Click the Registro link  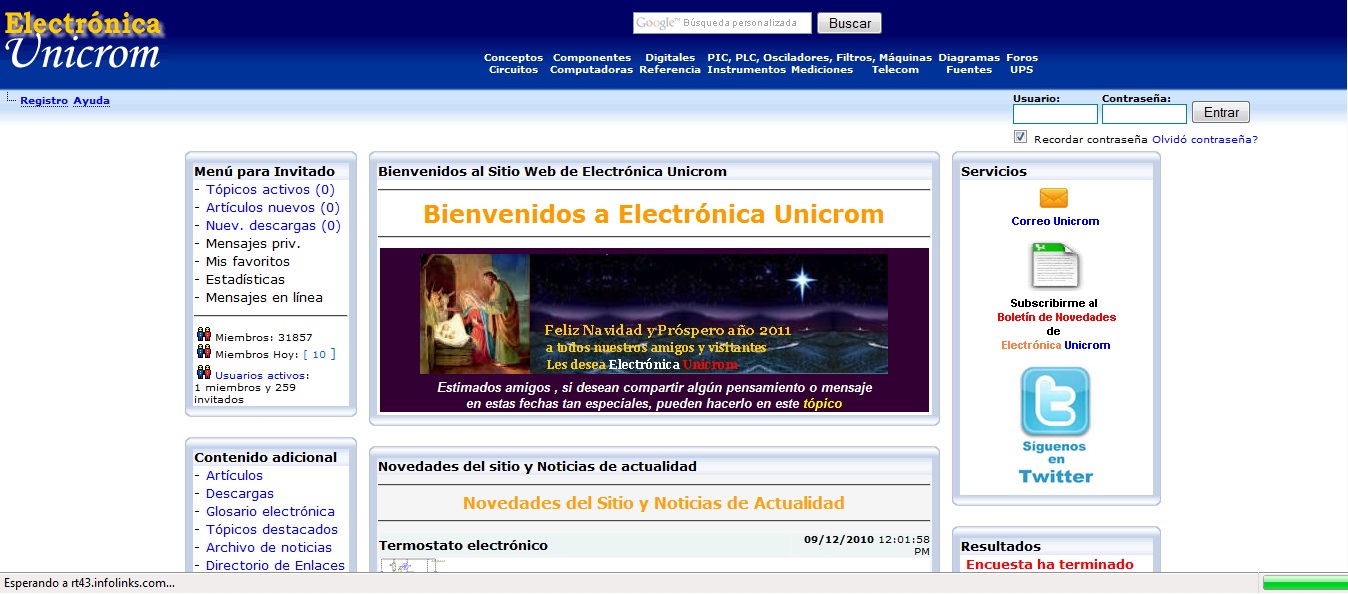click(x=44, y=101)
